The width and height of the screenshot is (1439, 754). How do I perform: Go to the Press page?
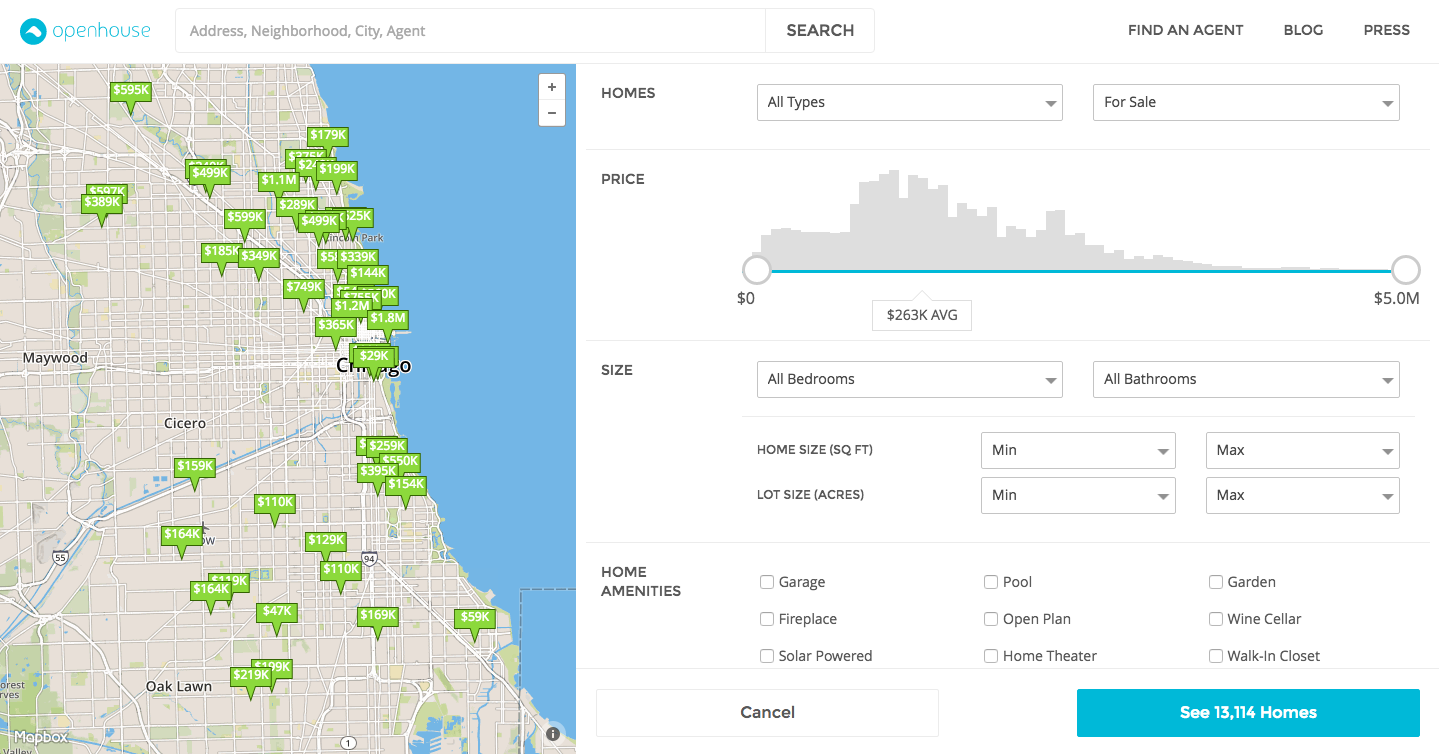[x=1387, y=30]
